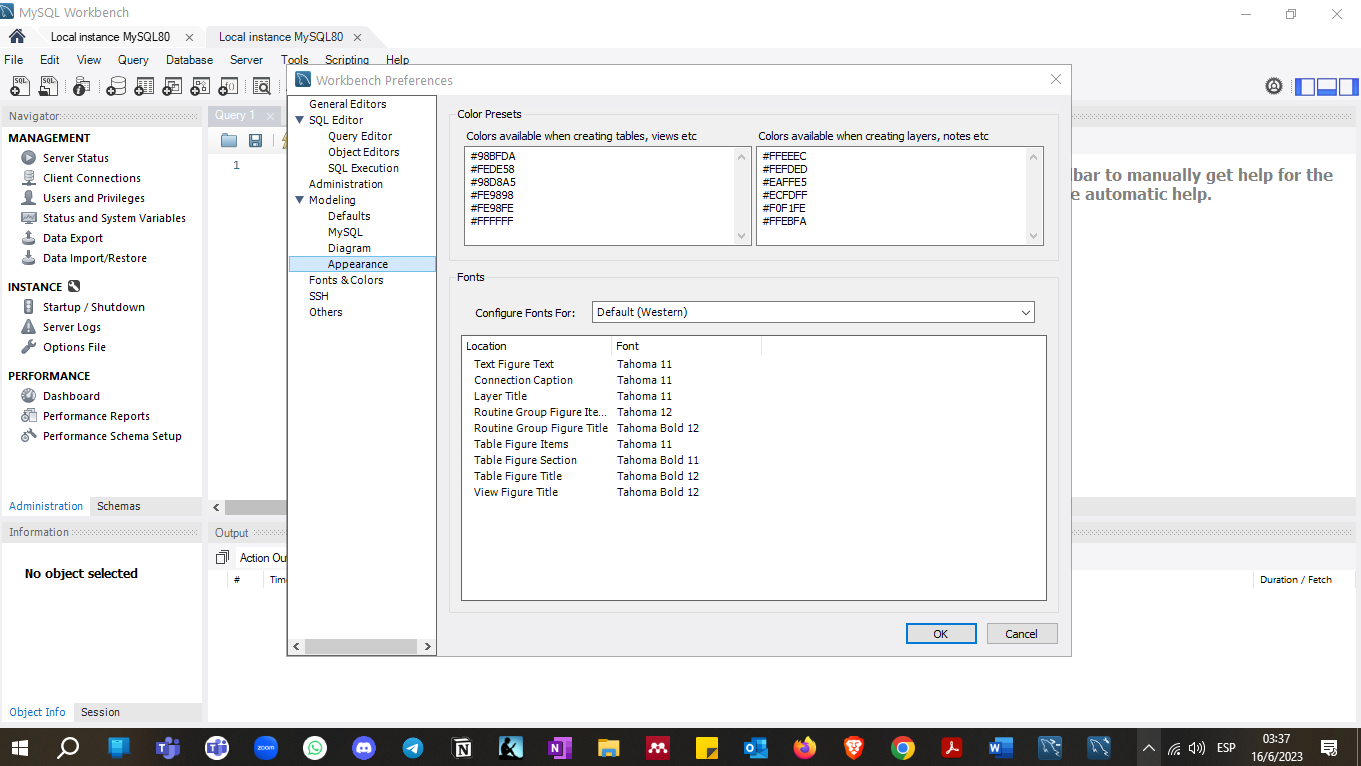The width and height of the screenshot is (1361, 766).
Task: Open the Server menu
Action: pyautogui.click(x=246, y=60)
